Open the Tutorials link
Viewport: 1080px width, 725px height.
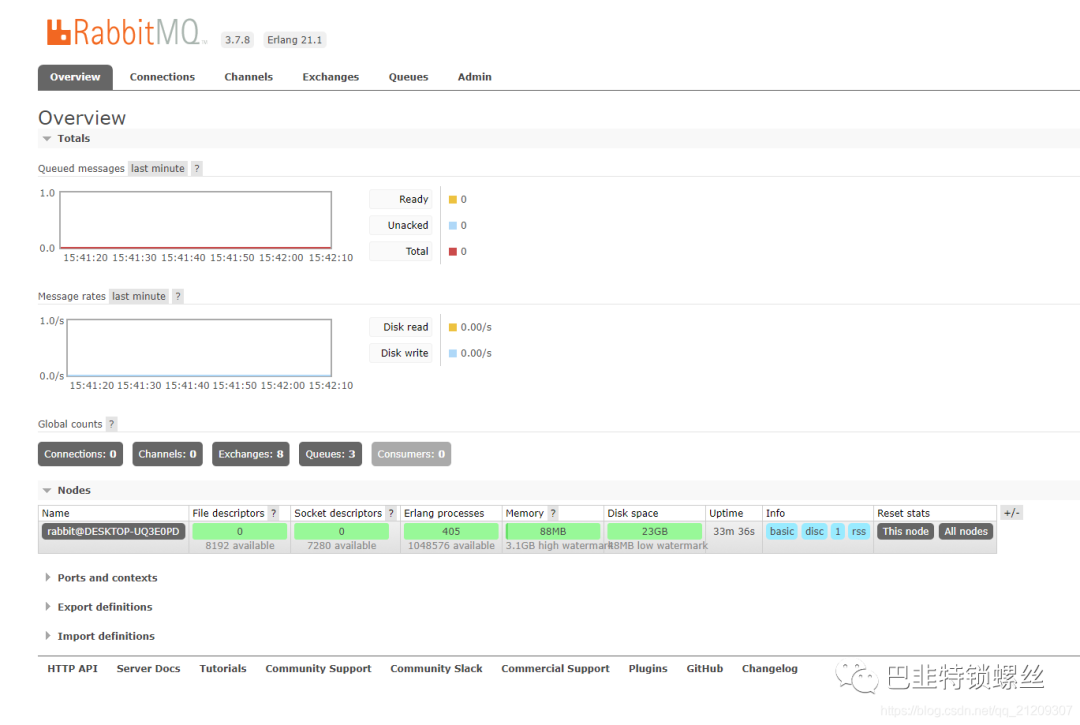[222, 669]
